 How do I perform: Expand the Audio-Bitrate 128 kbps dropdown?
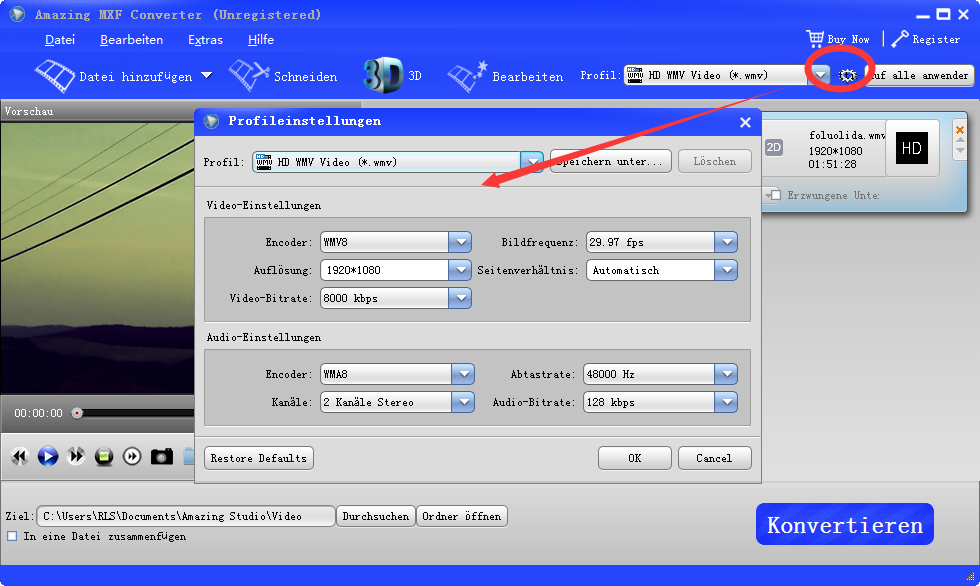pos(726,402)
